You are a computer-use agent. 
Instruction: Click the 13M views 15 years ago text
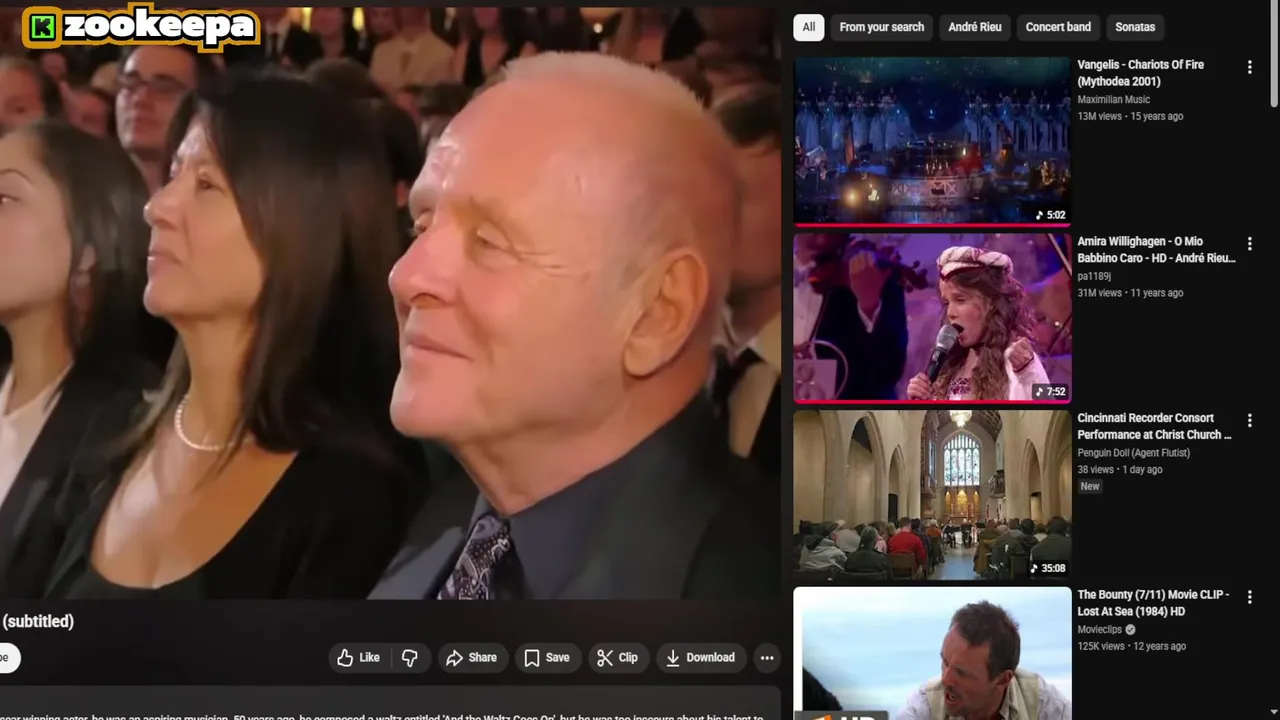1130,116
